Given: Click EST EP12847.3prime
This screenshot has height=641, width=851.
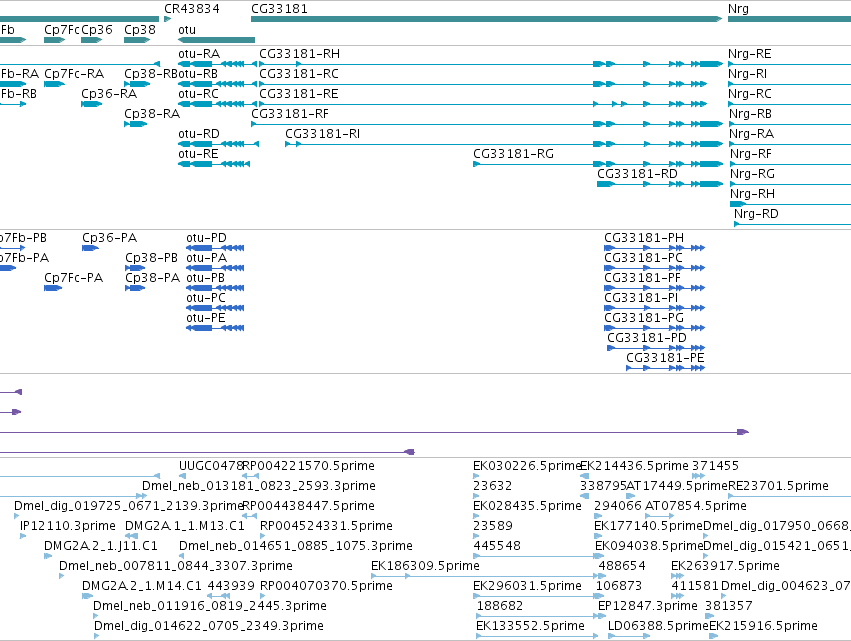Looking at the screenshot, I should 647,606.
